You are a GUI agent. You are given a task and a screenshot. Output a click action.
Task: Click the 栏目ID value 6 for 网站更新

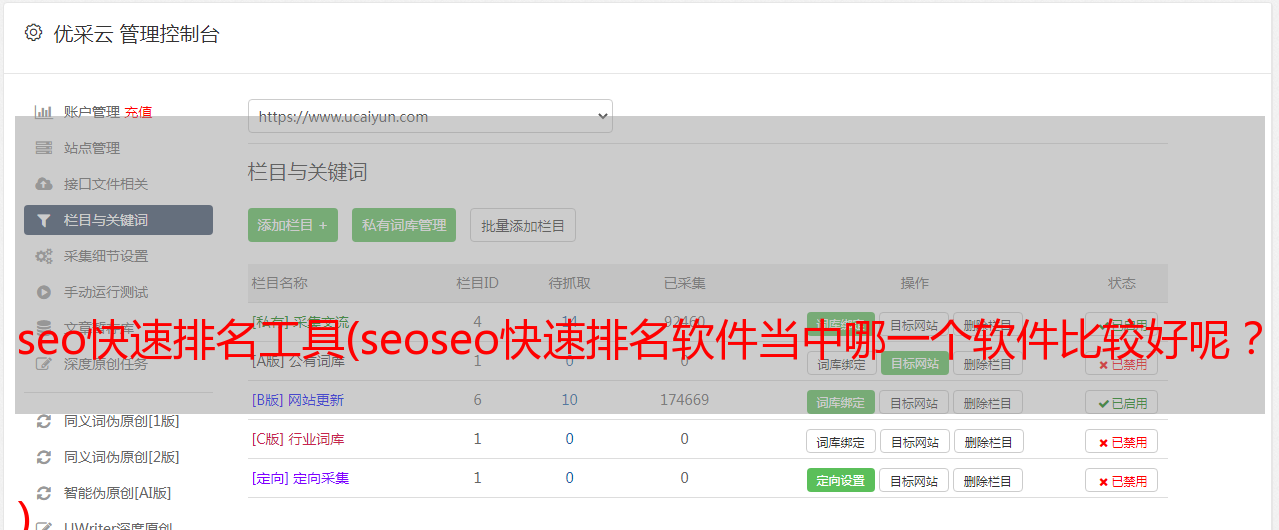(x=478, y=400)
